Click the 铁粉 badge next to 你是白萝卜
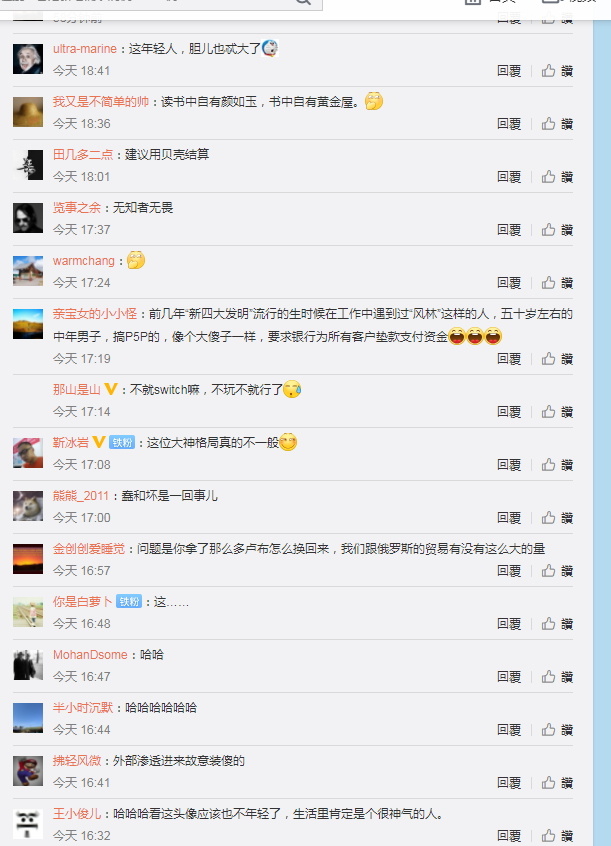This screenshot has width=611, height=846. (129, 602)
